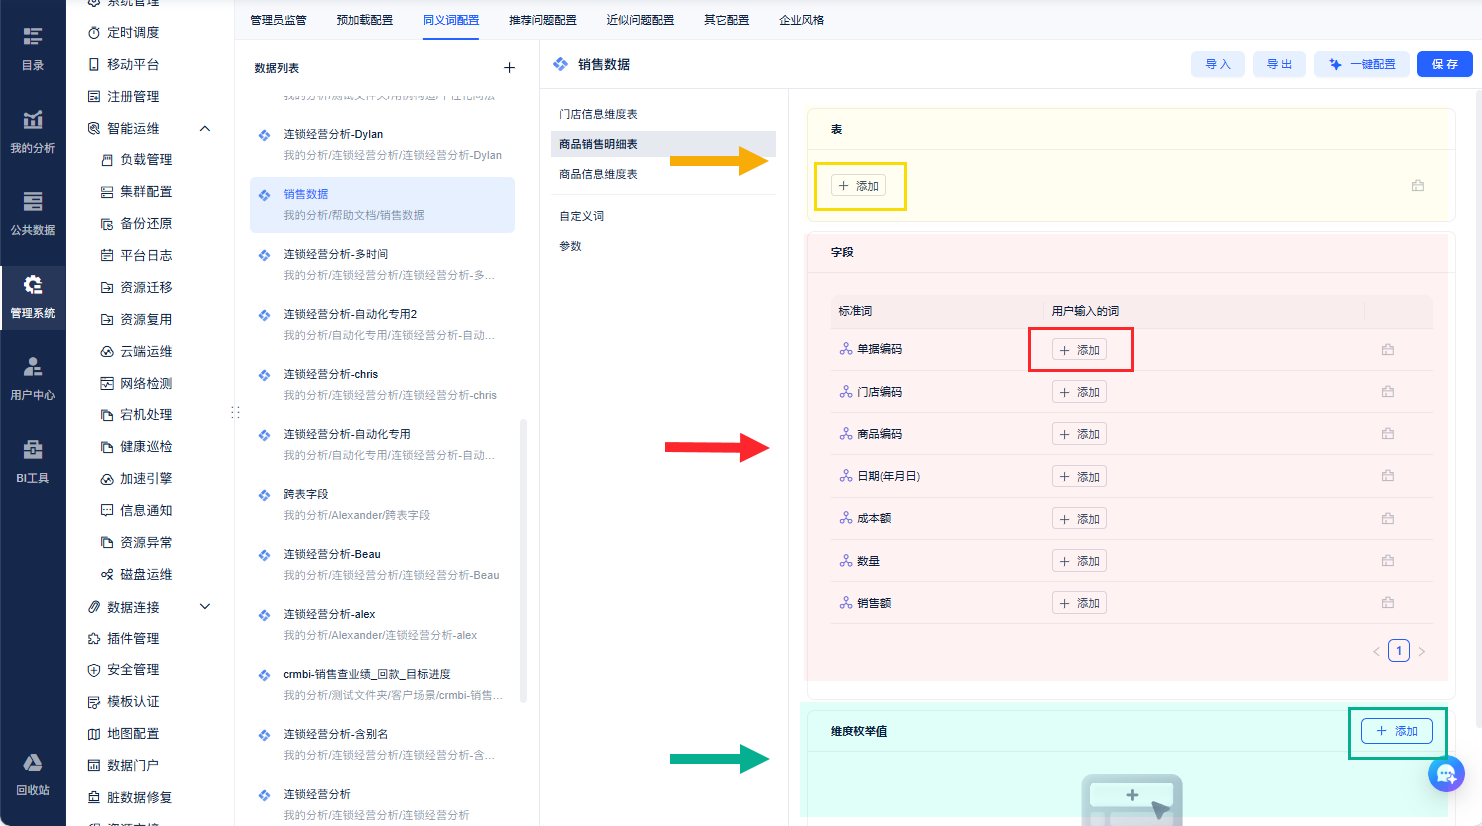Viewport: 1482px width, 826px height.
Task: Click the 导入 import button
Action: click(1218, 64)
